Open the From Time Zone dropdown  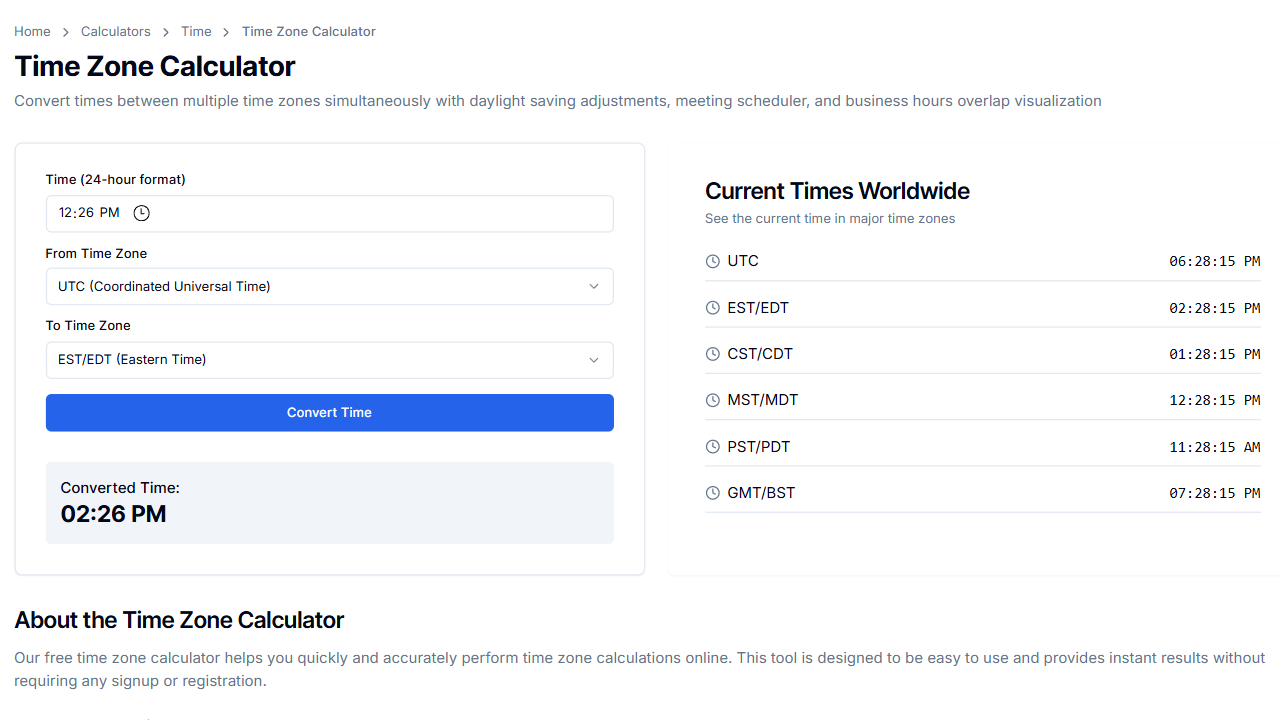(329, 286)
